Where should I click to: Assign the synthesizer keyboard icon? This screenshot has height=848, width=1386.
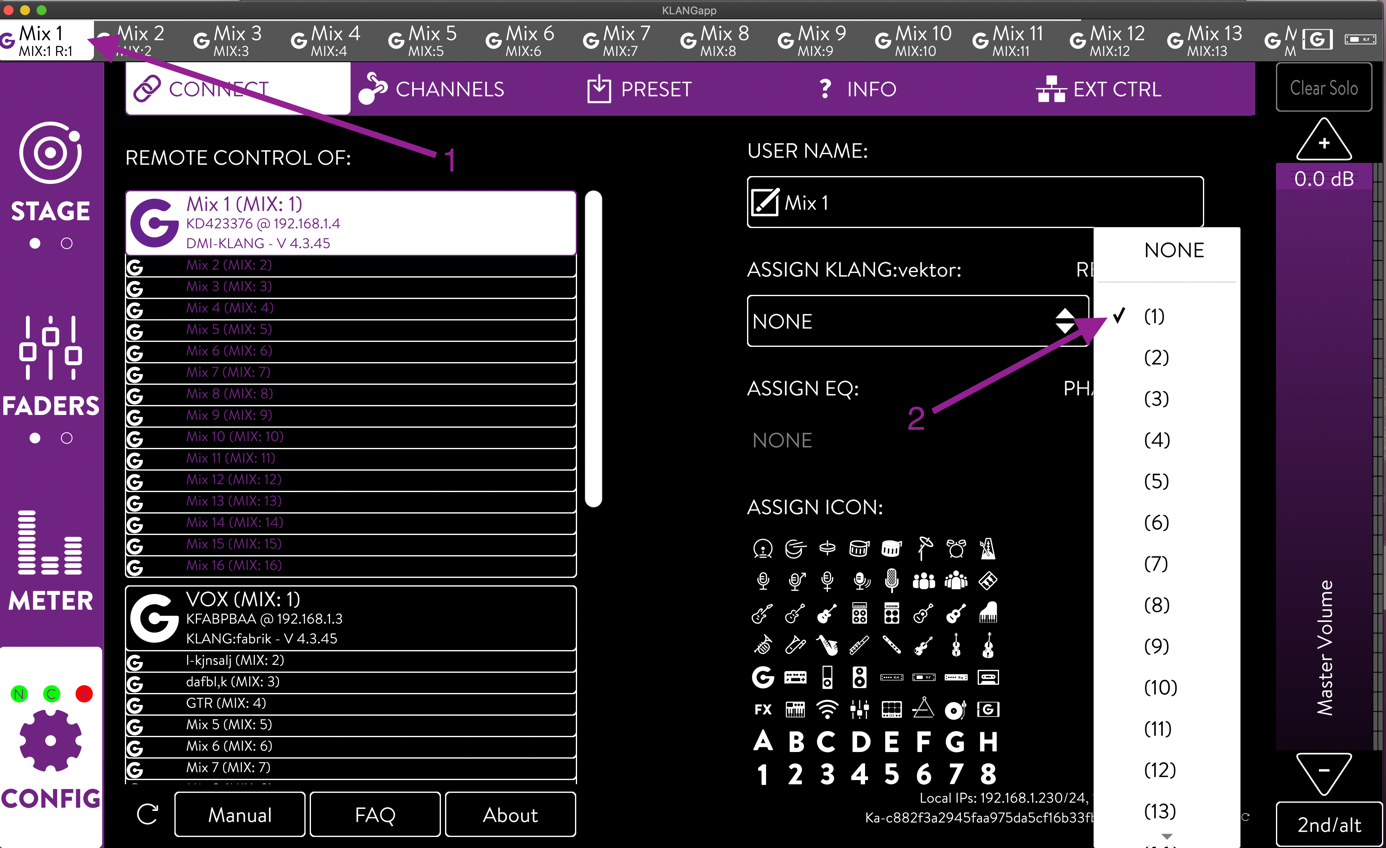tap(795, 710)
